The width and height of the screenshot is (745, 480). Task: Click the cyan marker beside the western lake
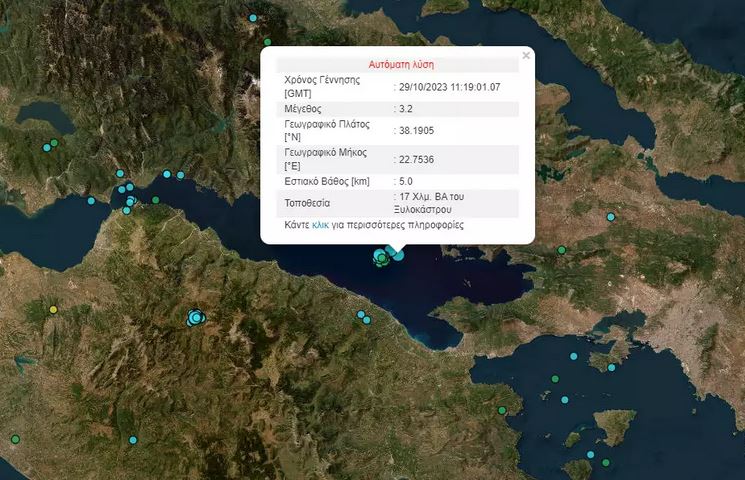45,147
